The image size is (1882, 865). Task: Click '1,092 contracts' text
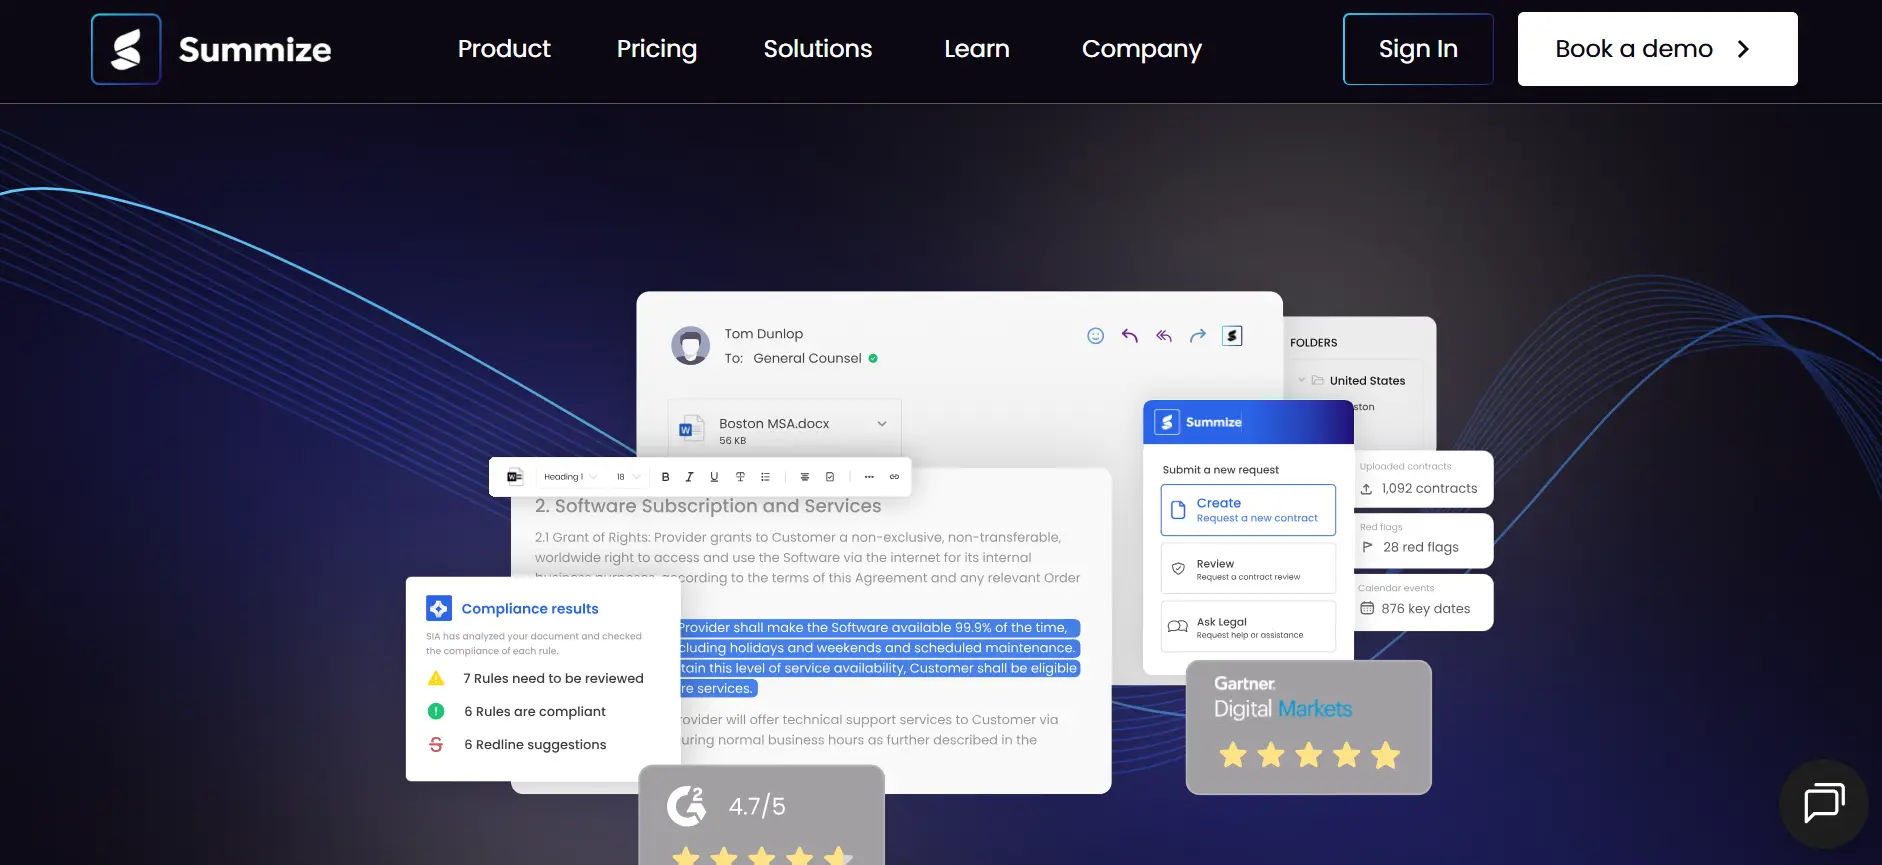click(x=1429, y=489)
